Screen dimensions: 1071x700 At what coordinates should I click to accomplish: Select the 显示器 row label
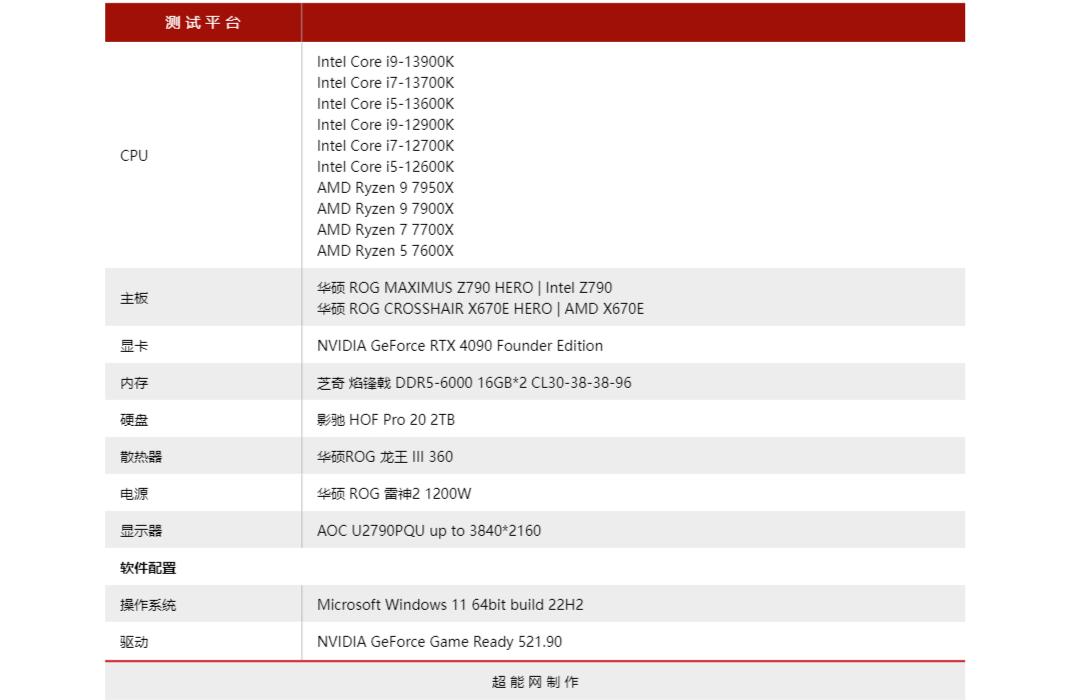pos(141,531)
